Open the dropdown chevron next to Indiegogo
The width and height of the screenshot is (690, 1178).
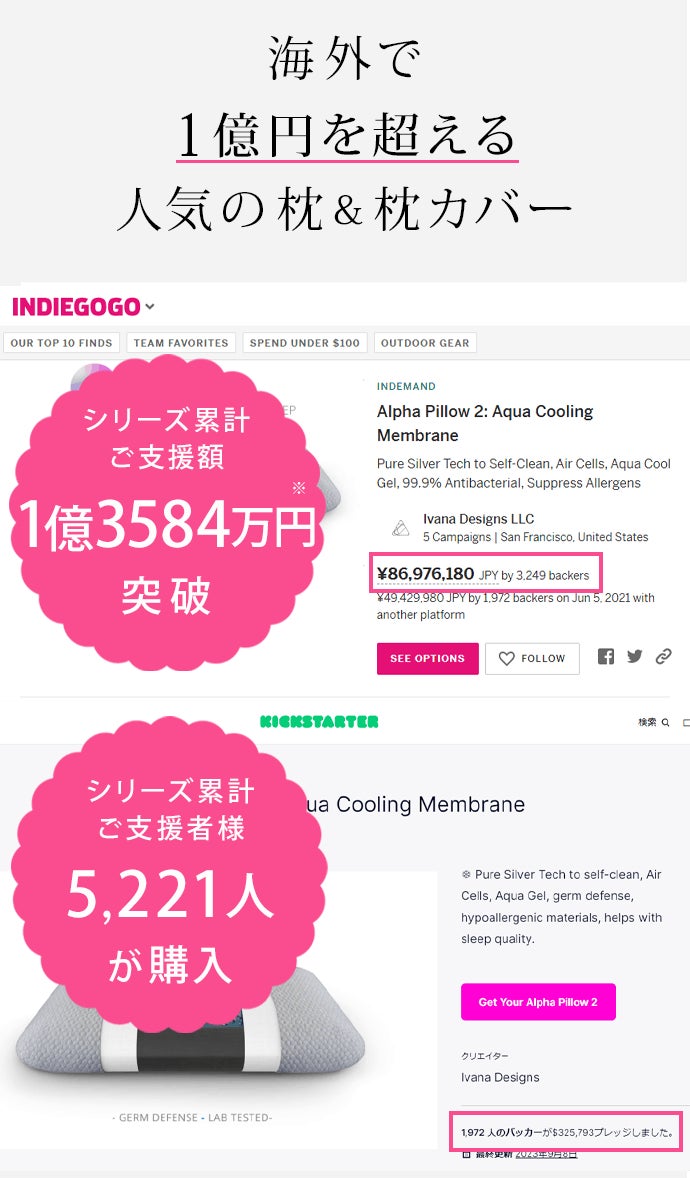coord(150,307)
